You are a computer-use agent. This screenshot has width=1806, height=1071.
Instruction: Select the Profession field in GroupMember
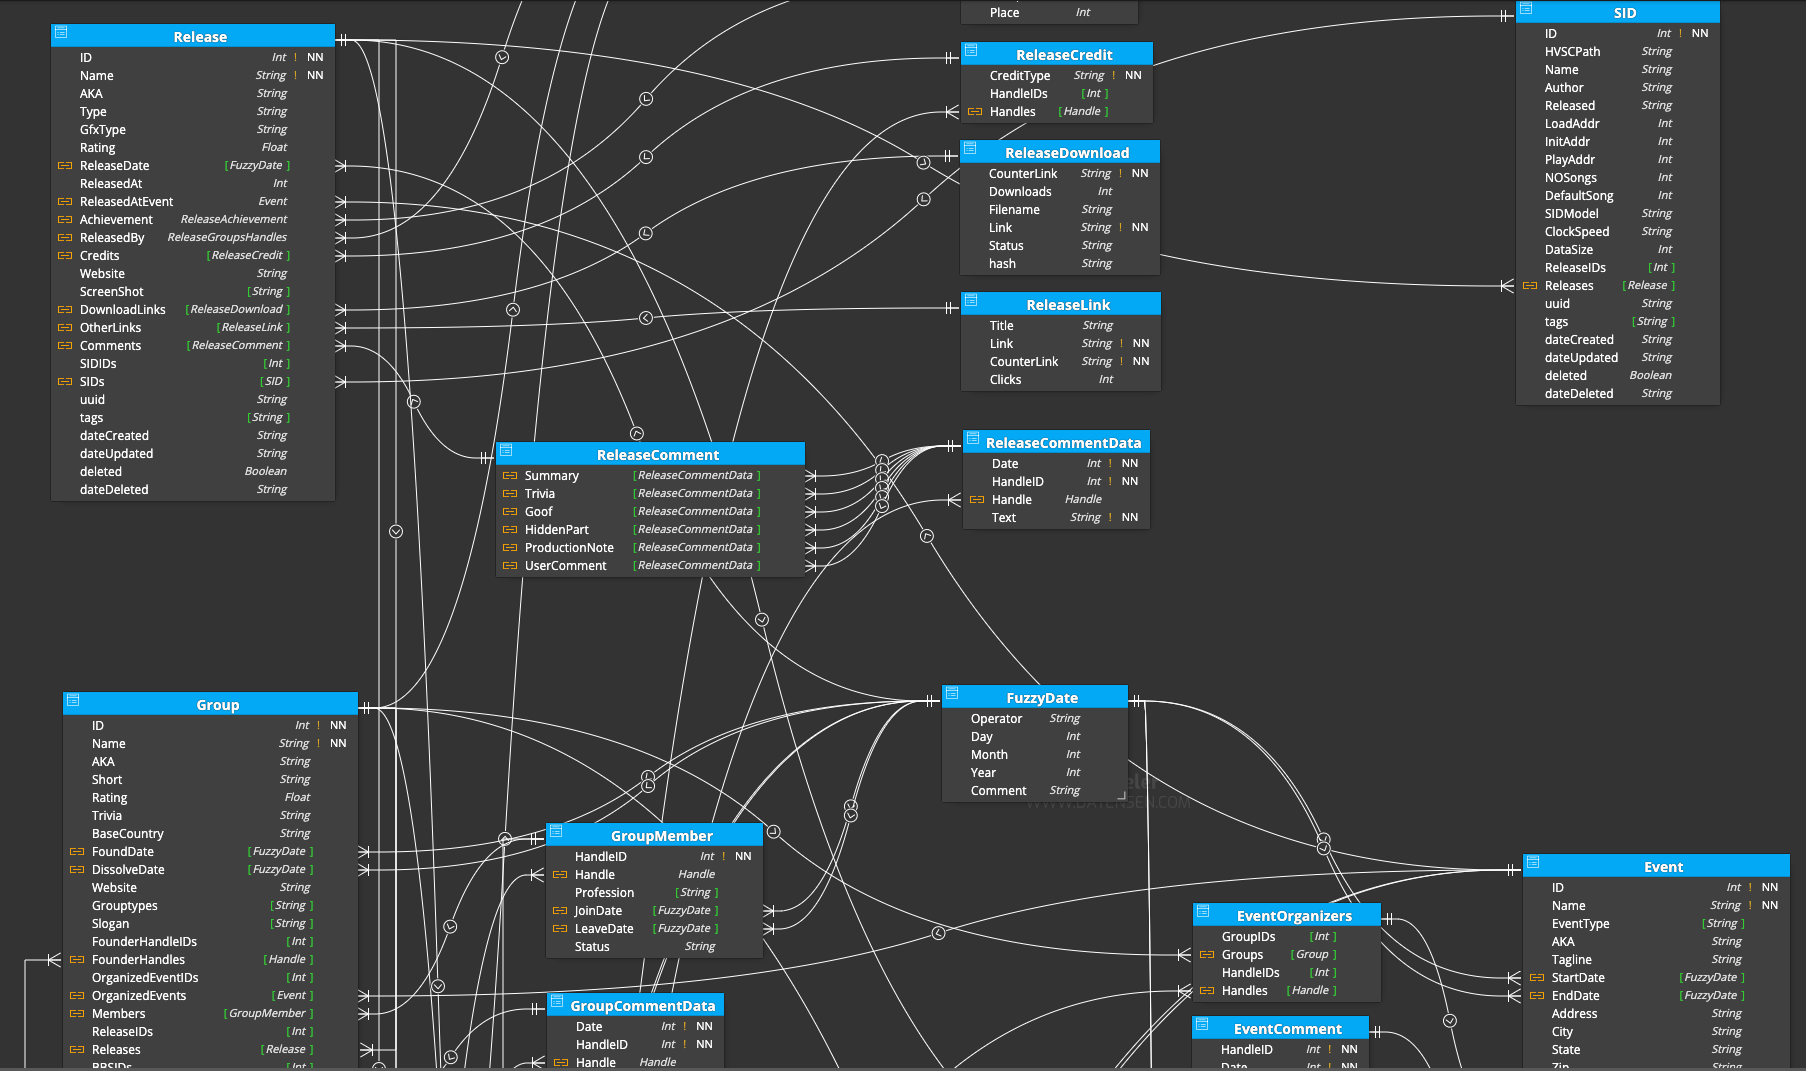tap(604, 893)
